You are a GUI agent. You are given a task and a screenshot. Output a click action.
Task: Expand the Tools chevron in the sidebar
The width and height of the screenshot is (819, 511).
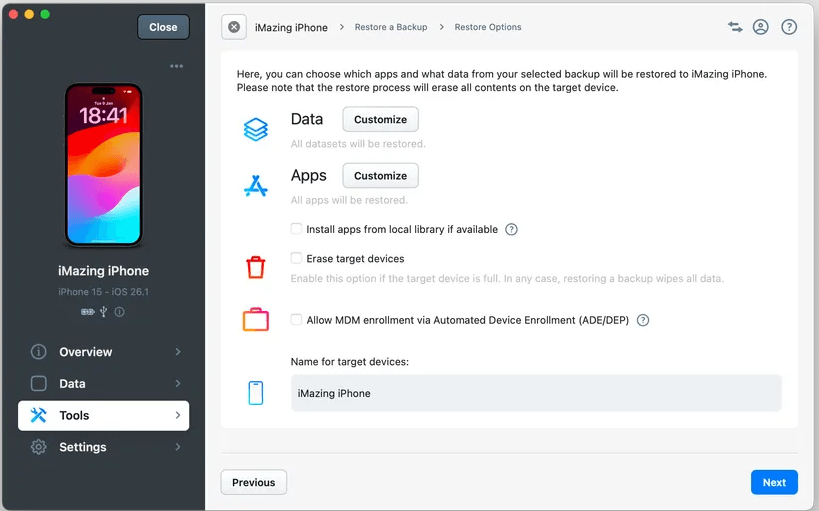coord(178,415)
